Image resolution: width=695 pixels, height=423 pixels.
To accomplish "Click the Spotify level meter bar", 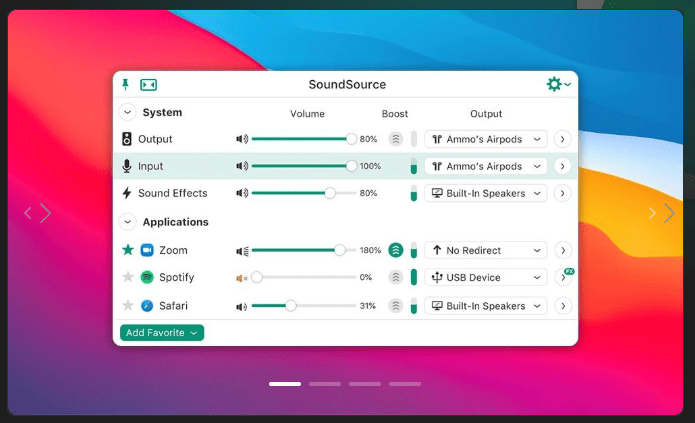I will (414, 277).
